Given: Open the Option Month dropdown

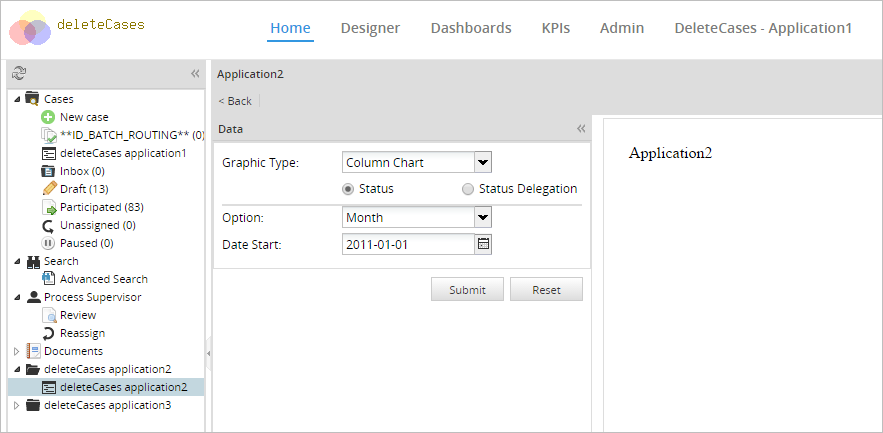Looking at the screenshot, I should click(x=482, y=217).
